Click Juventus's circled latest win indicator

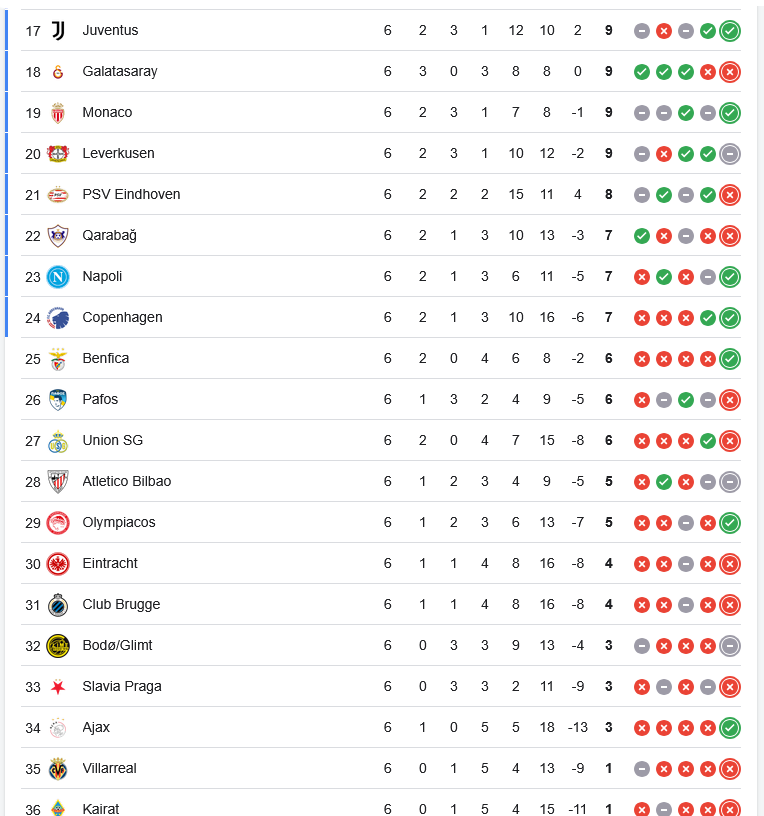pos(730,31)
